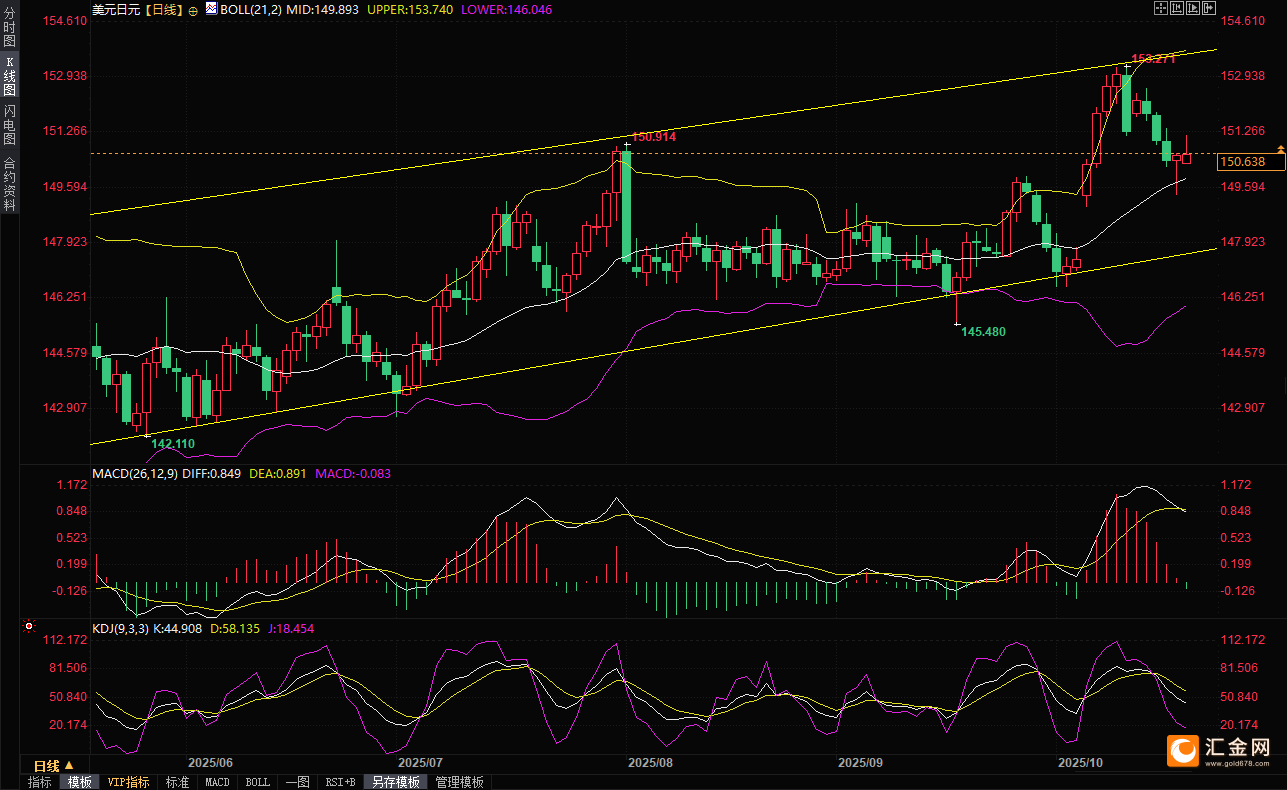Viewport: 1287px width, 790px height.
Task: Click the chart replay play-arrow icon
Action: (1193, 8)
